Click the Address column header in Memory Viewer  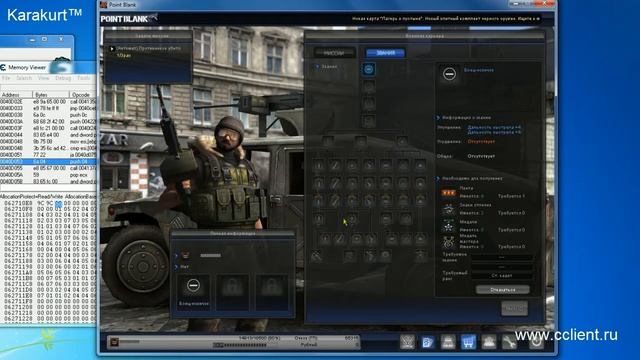(16, 94)
